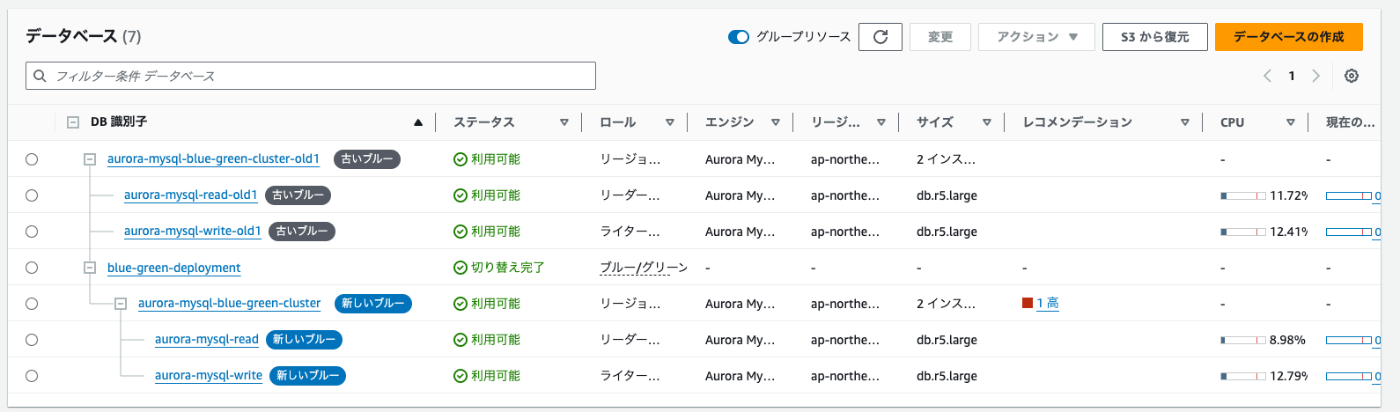Image resolution: width=1400 pixels, height=412 pixels.
Task: Click the refresh icon button
Action: tap(880, 37)
